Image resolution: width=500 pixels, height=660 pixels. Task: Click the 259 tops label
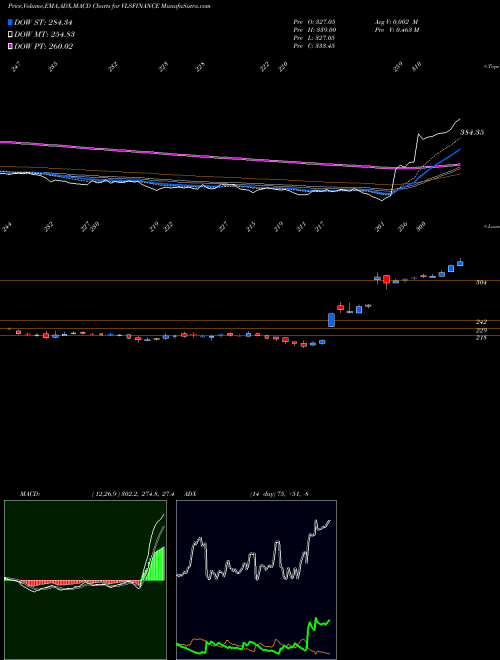coord(398,67)
